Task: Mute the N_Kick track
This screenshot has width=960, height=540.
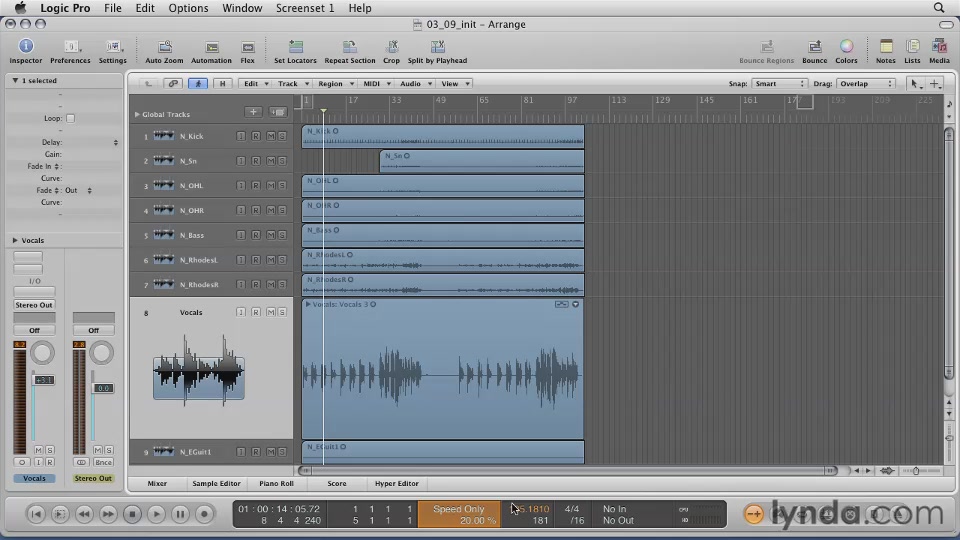Action: point(271,136)
